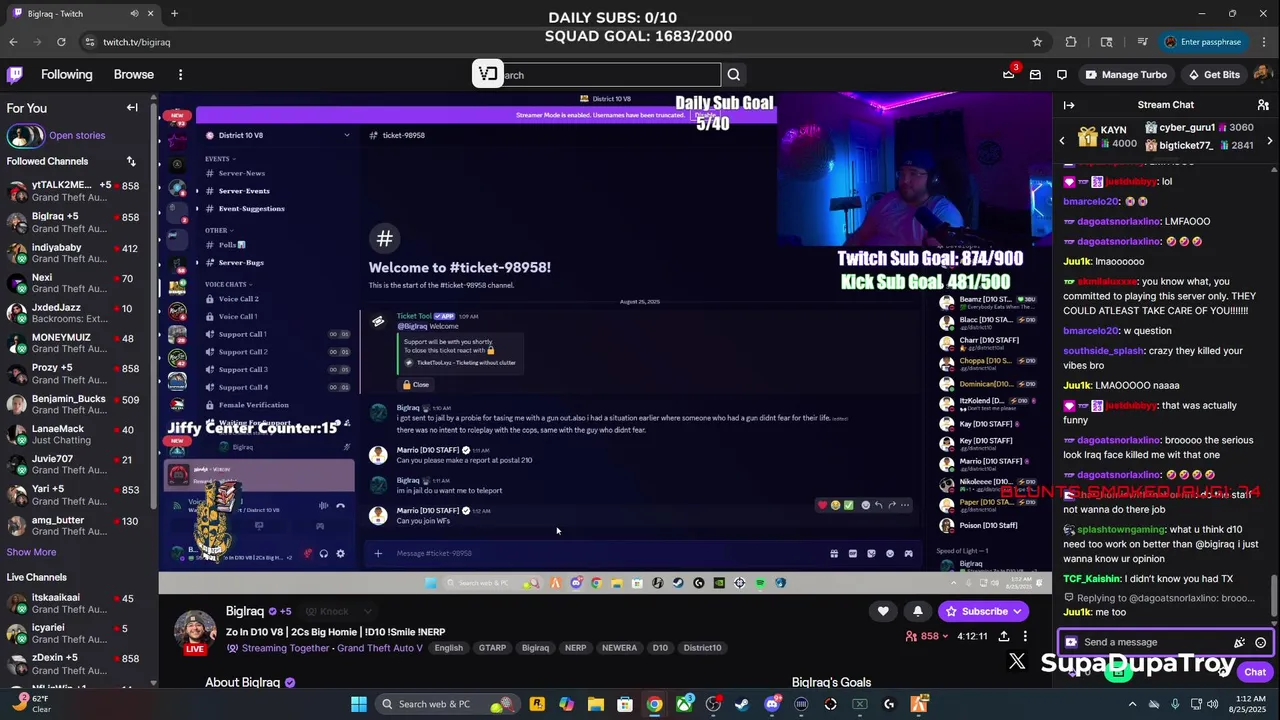Click the Twitch search magnifier button
The height and width of the screenshot is (720, 1280).
click(x=734, y=75)
